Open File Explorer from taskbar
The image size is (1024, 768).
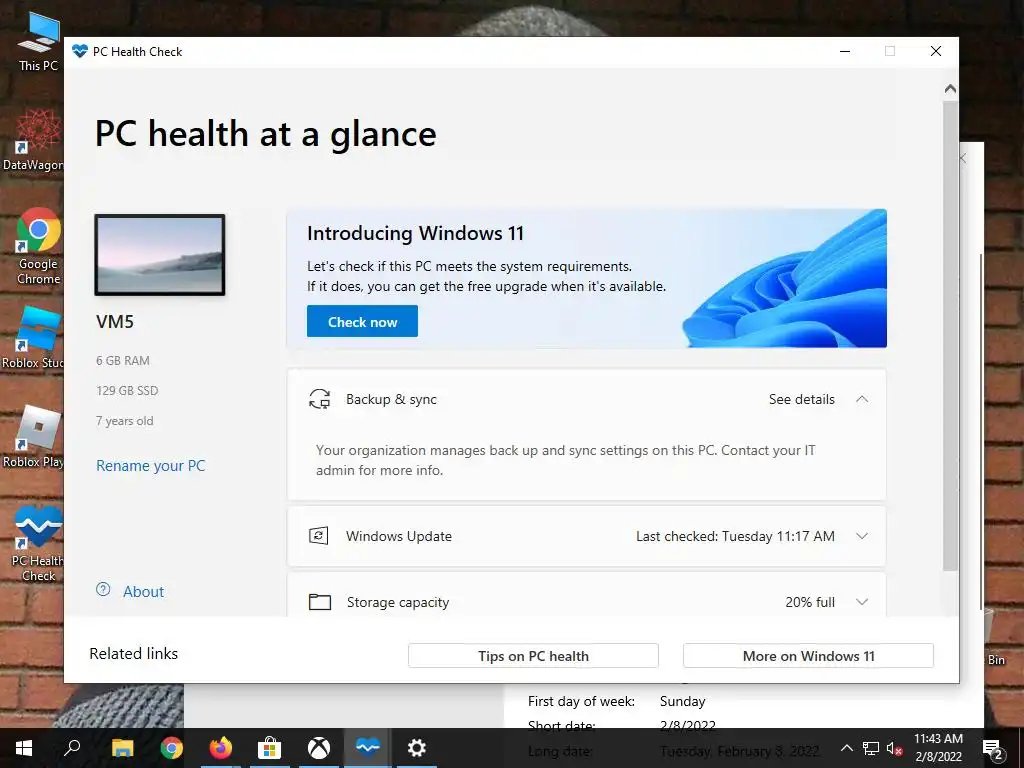click(x=122, y=748)
